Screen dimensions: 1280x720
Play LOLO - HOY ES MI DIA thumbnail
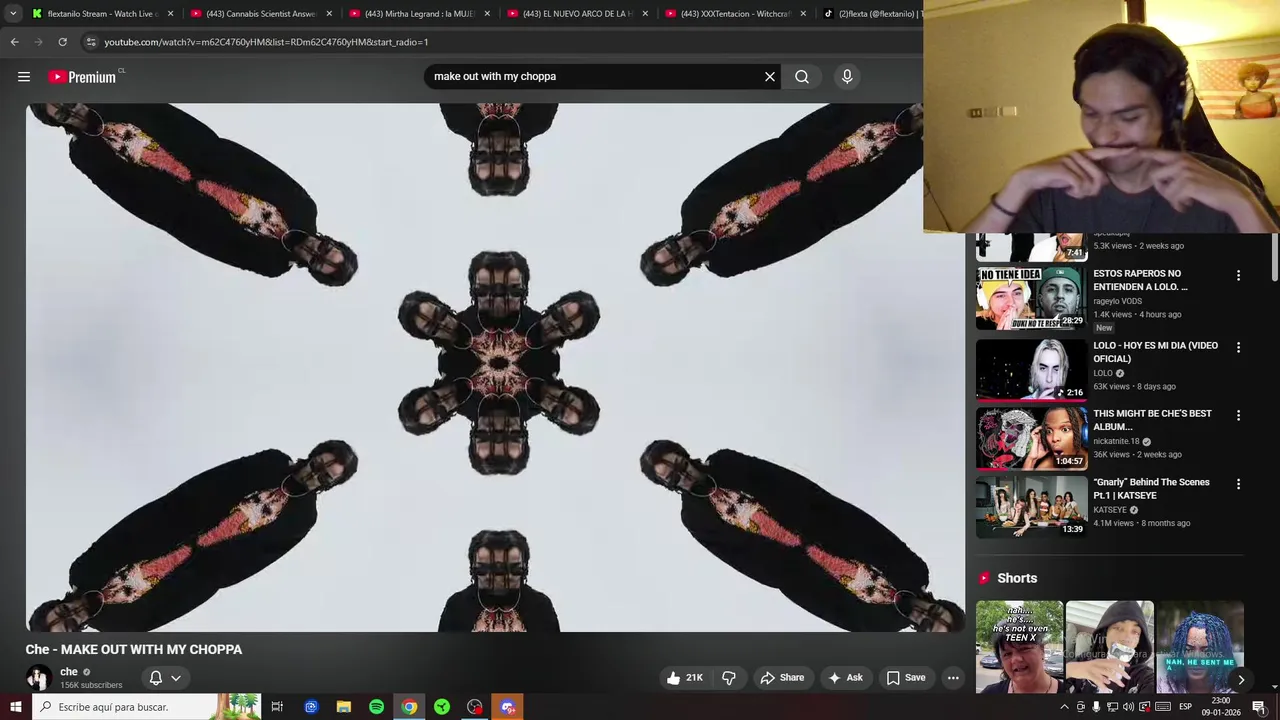(x=1031, y=370)
